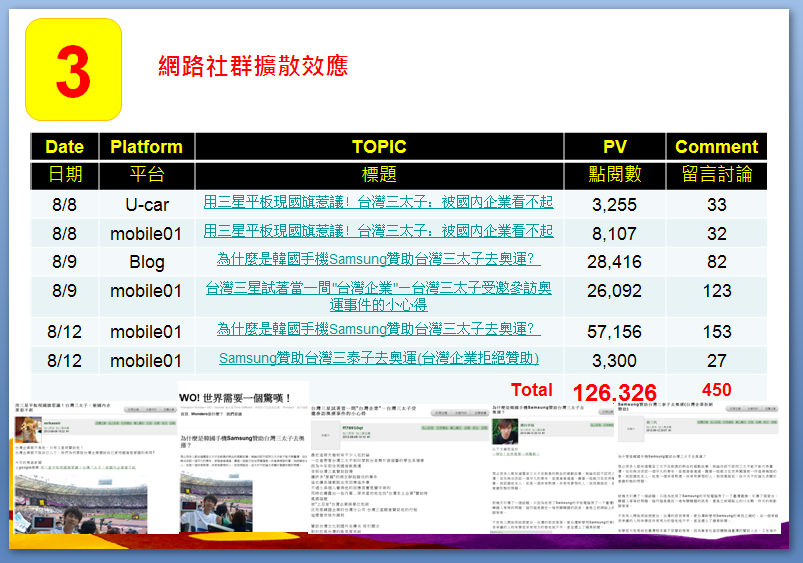803x563 pixels.
Task: Open link 台灣三星試著當一間"台灣企業"
Action: point(378,296)
